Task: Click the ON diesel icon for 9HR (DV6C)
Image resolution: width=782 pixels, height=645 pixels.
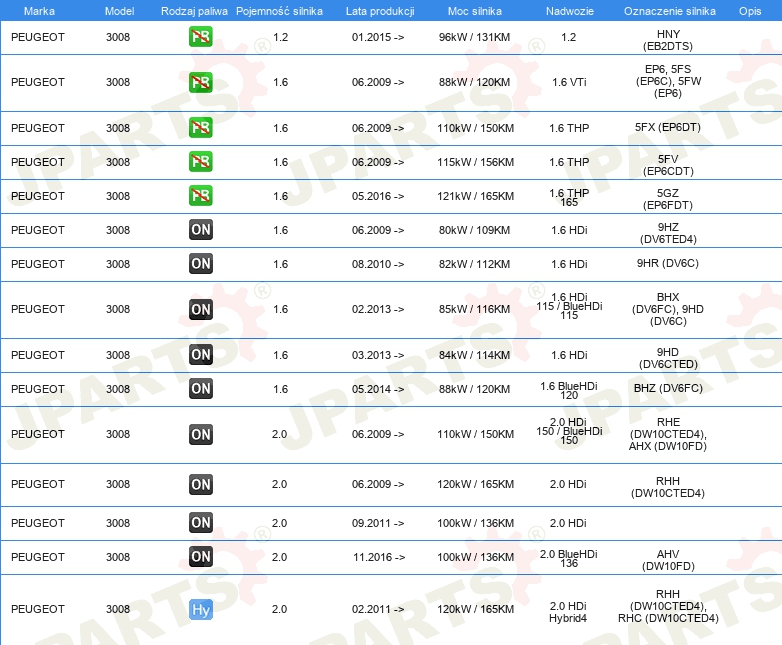Action: tap(200, 263)
